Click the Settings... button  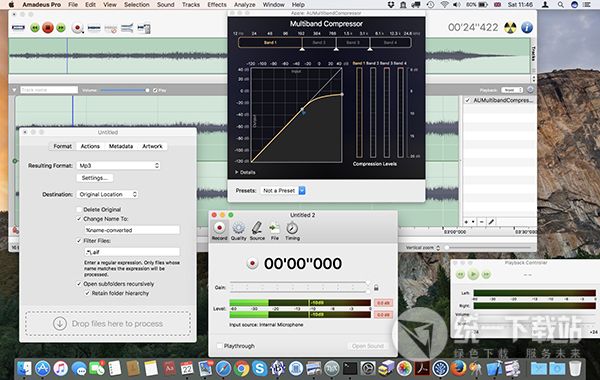(95, 178)
